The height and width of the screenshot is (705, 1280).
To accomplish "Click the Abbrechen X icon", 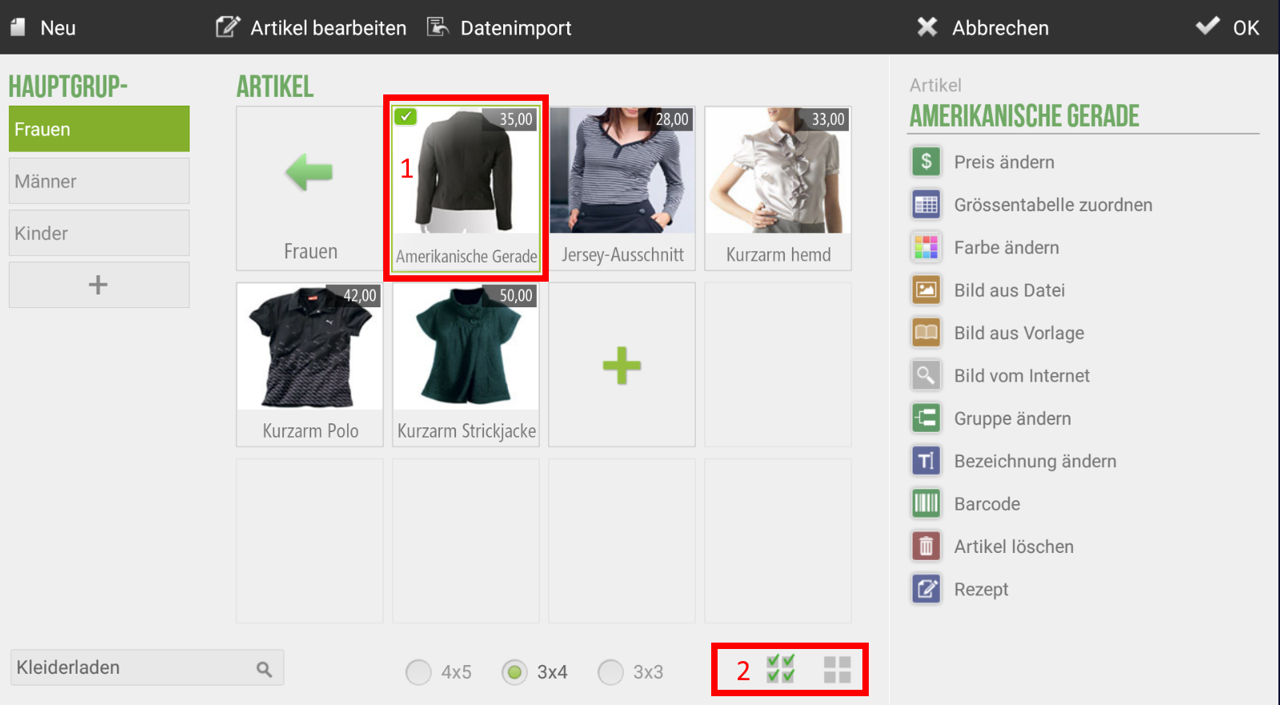I will coord(928,27).
